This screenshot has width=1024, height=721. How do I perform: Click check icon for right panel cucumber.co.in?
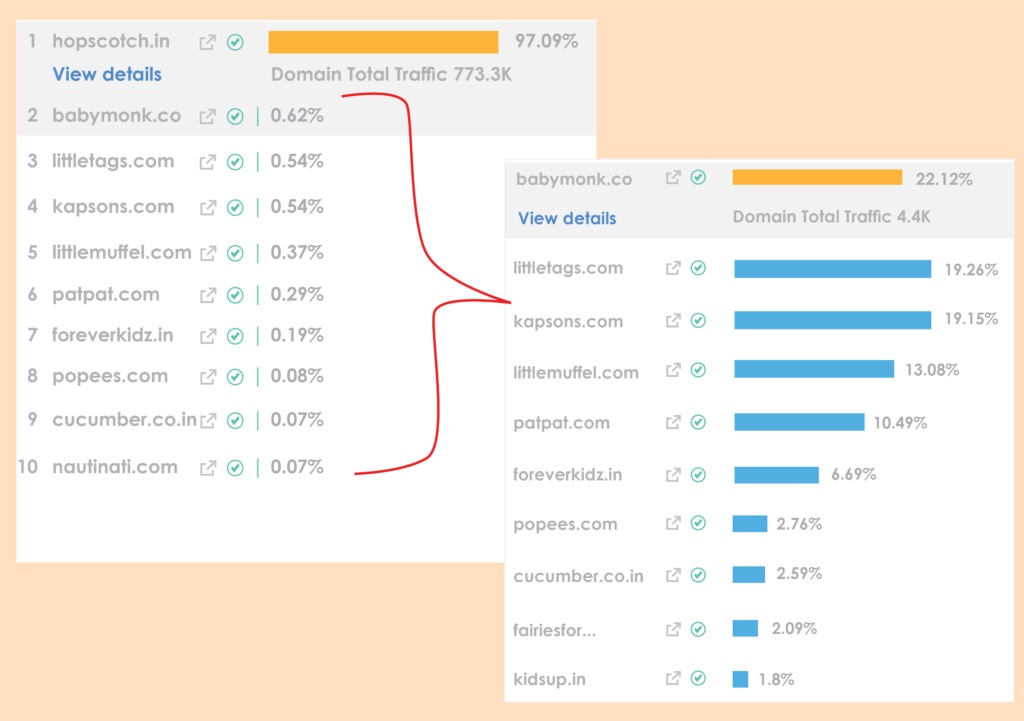click(698, 575)
